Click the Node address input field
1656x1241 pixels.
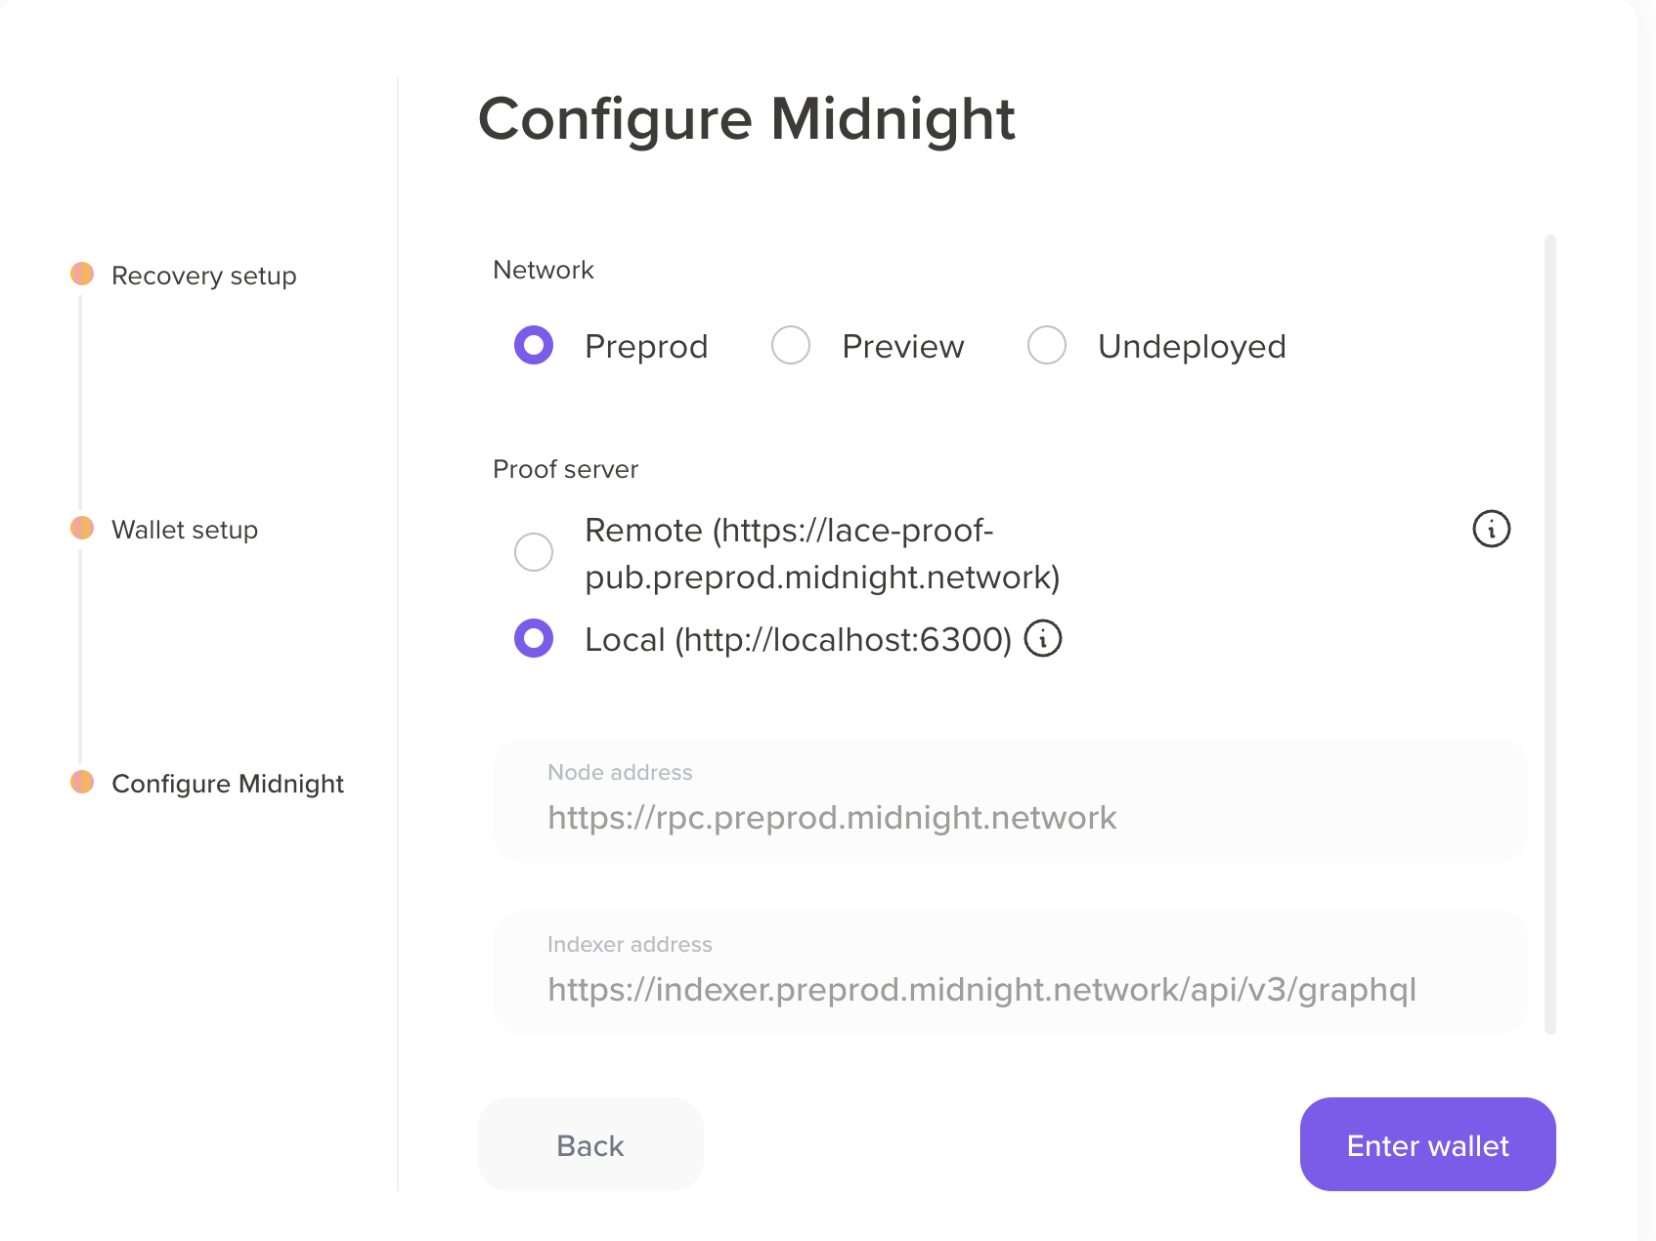coord(1010,817)
